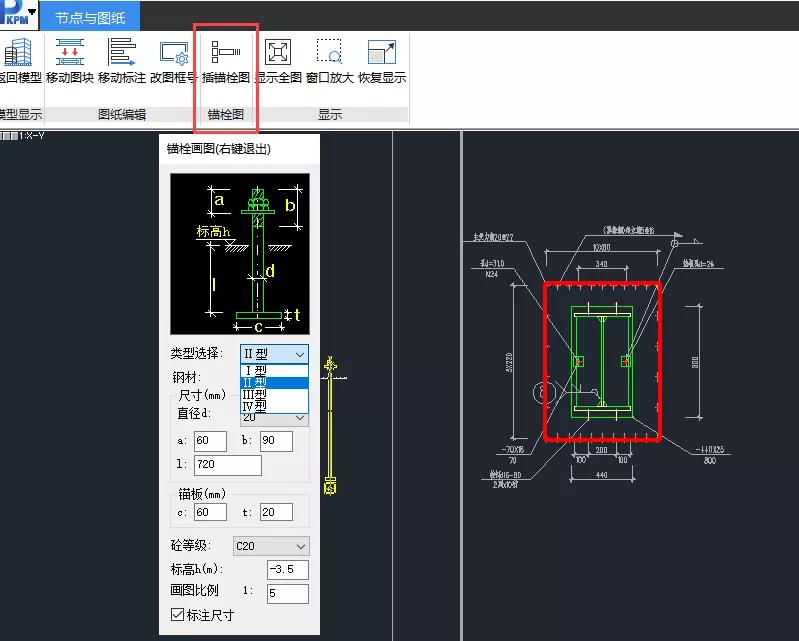The width and height of the screenshot is (799, 641).
Task: Toggle the 标注尺寸 checkbox
Action: pyautogui.click(x=177, y=615)
